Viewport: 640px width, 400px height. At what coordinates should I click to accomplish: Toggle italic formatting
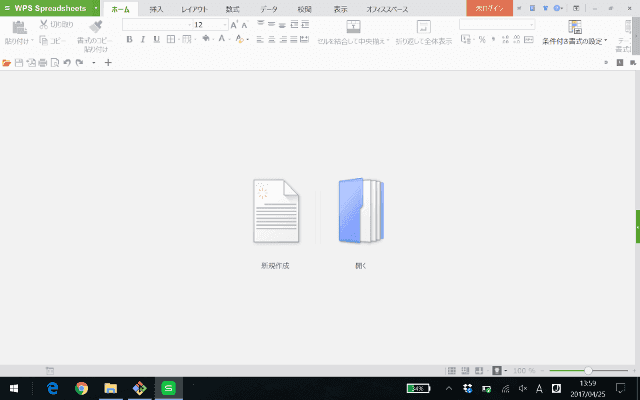pos(143,39)
